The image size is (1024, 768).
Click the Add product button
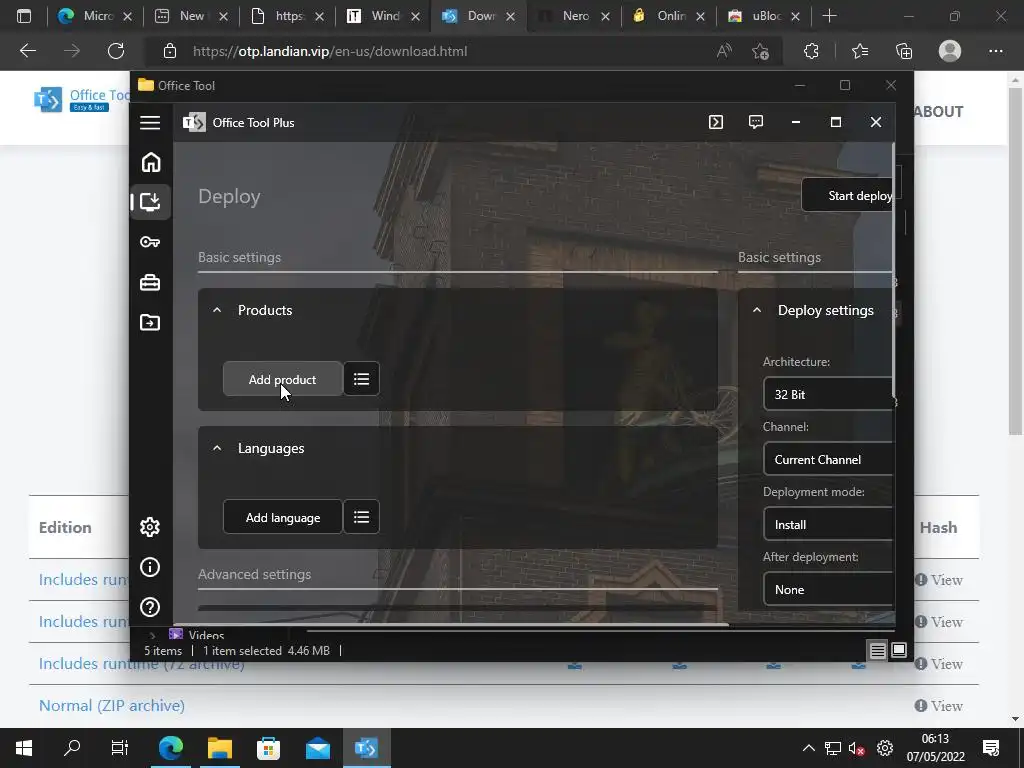[282, 379]
